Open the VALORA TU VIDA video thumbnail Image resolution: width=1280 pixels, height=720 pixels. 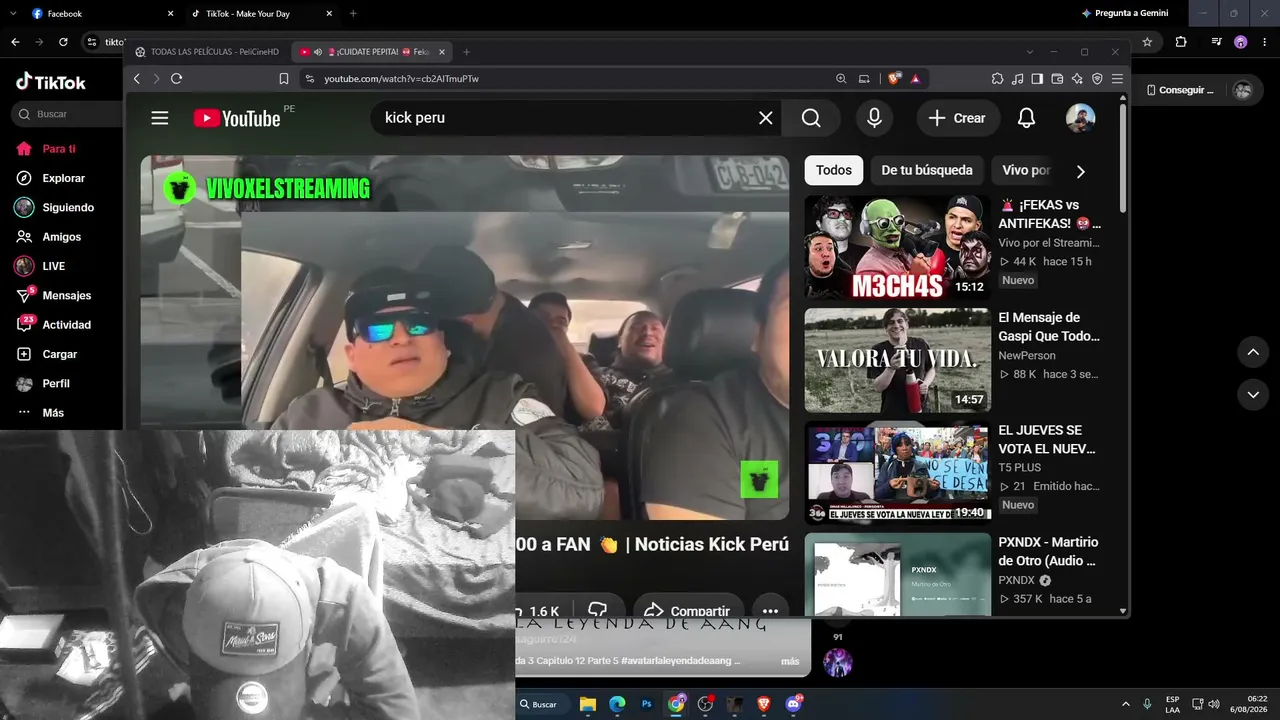point(898,359)
